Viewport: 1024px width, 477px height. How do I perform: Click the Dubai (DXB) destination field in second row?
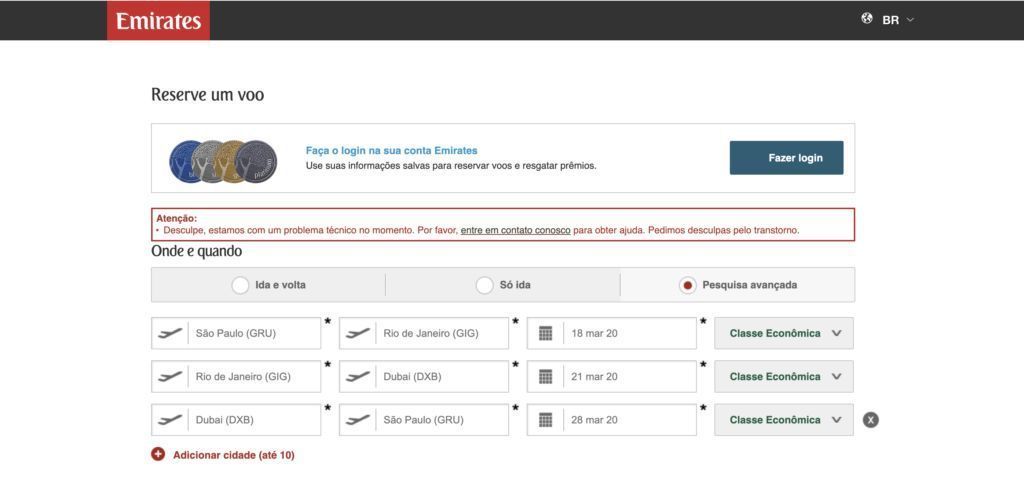coord(424,376)
